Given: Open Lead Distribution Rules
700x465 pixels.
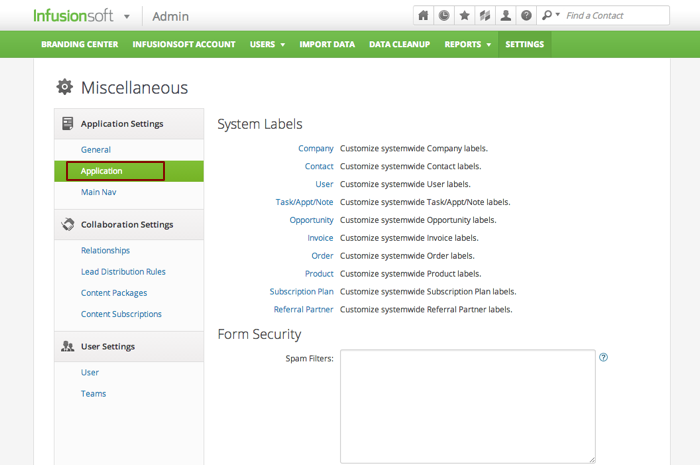Looking at the screenshot, I should click(123, 271).
